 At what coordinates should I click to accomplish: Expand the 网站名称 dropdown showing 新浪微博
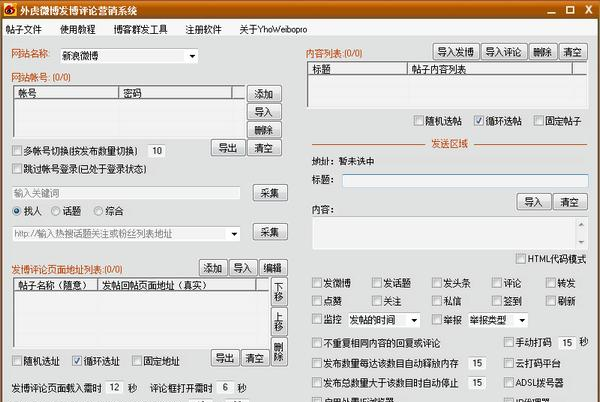[x=233, y=54]
